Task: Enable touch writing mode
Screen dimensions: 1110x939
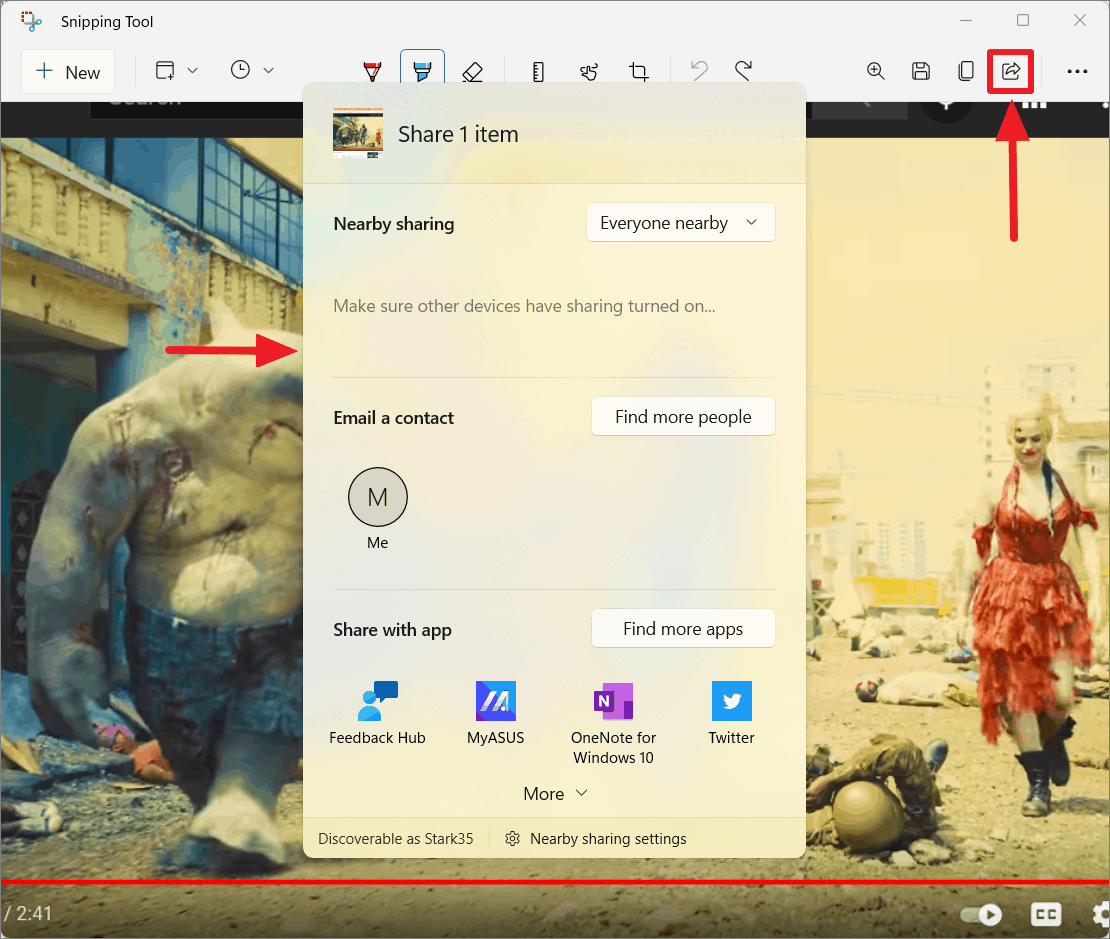Action: pos(588,70)
